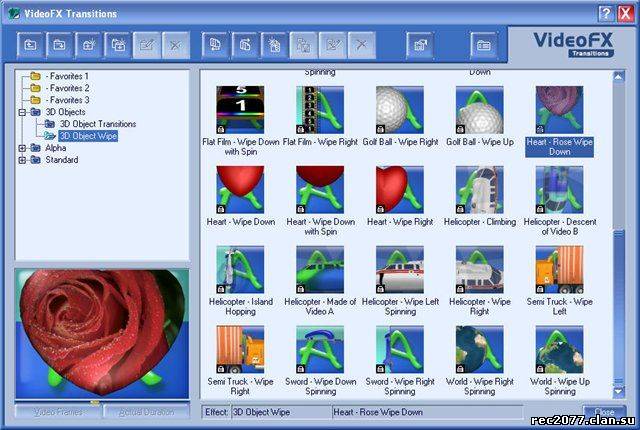Click the grayed folder edit pencil icon

147,45
